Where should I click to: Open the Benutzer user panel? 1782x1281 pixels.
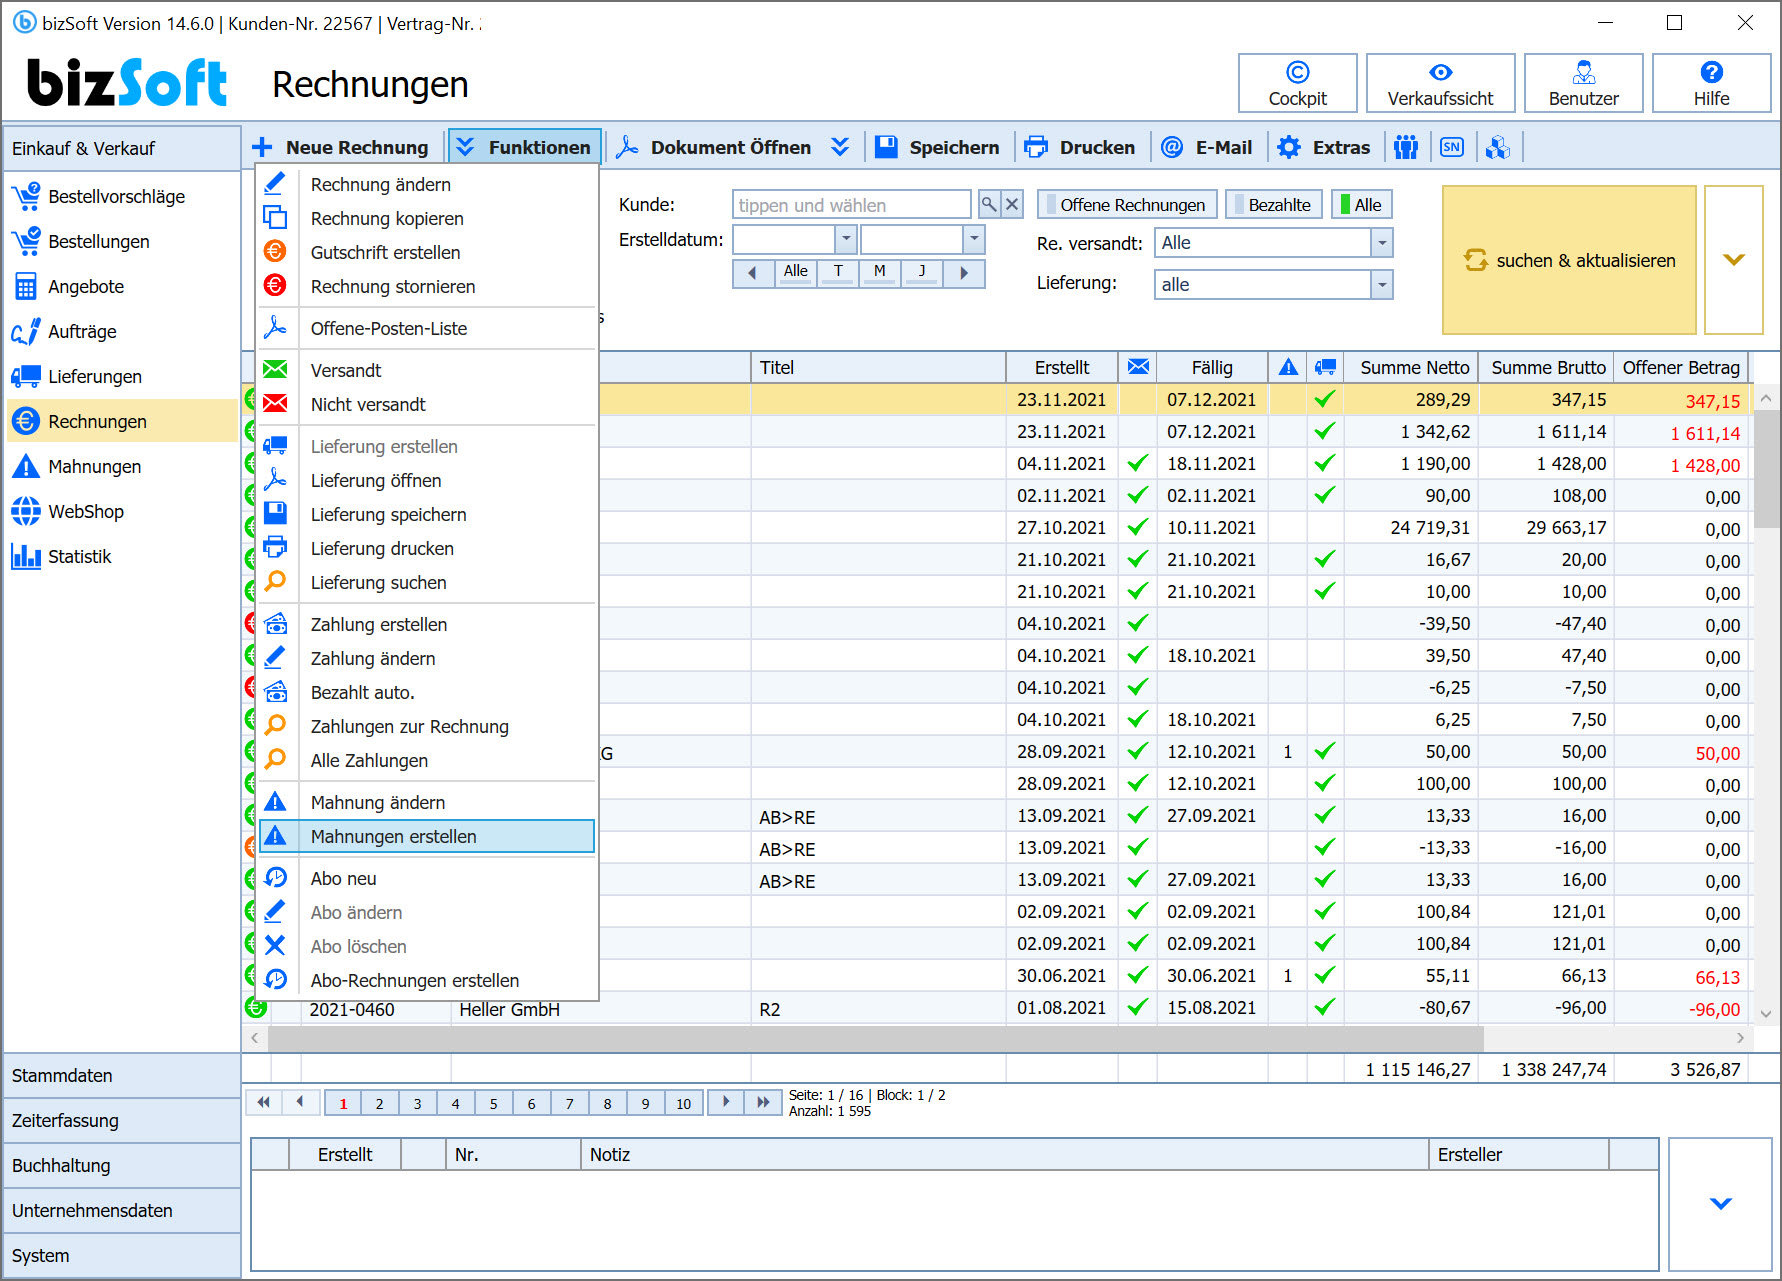point(1583,83)
